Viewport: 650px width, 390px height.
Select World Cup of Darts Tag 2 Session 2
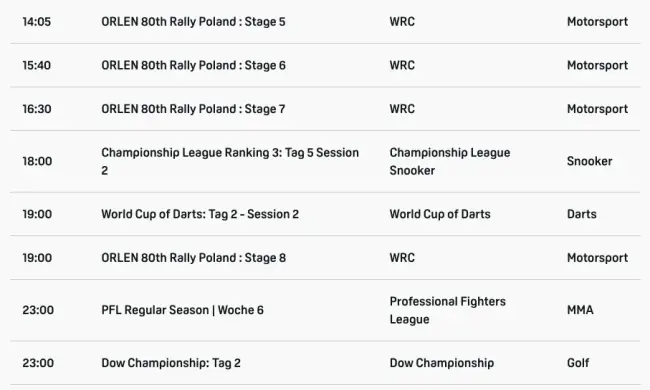click(x=200, y=214)
